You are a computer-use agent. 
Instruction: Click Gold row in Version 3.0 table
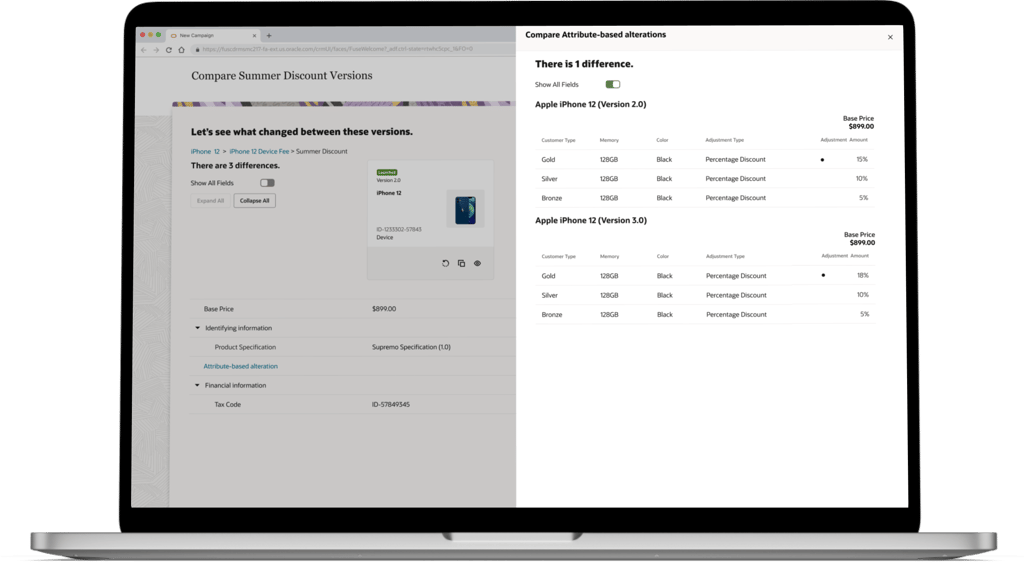[x=705, y=276]
